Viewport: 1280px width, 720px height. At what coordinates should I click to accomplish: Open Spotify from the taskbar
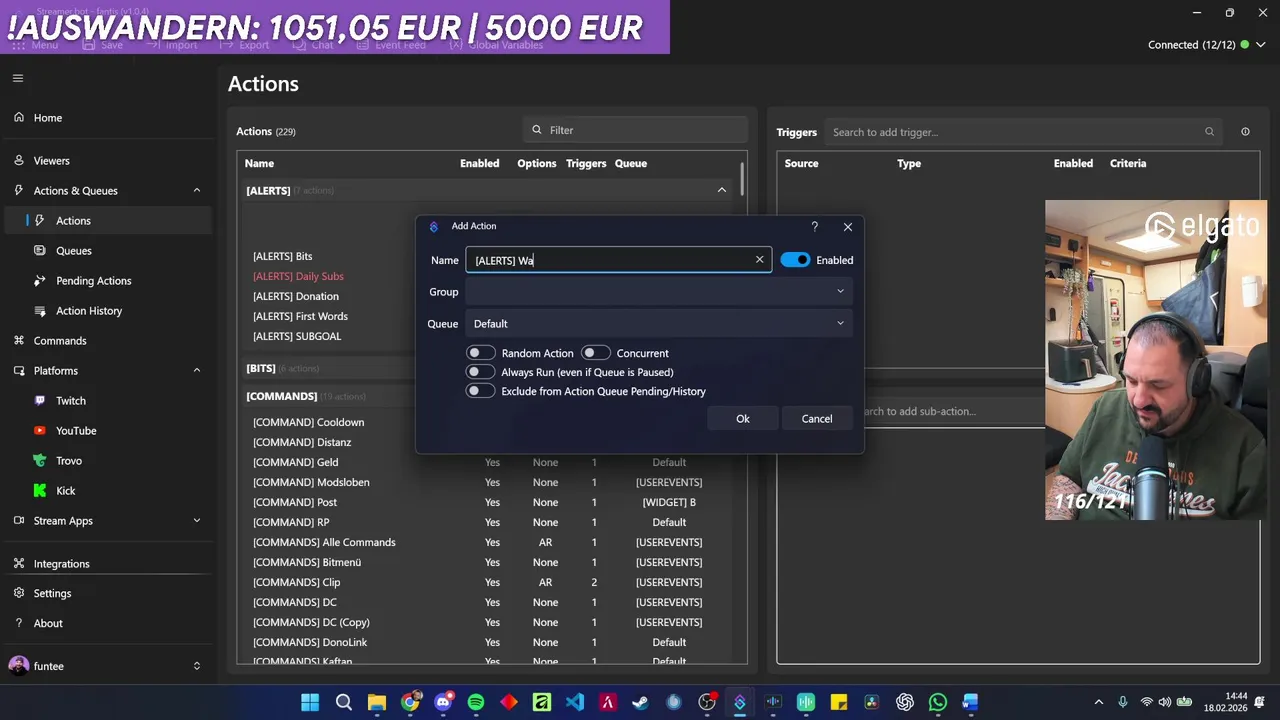tap(476, 702)
